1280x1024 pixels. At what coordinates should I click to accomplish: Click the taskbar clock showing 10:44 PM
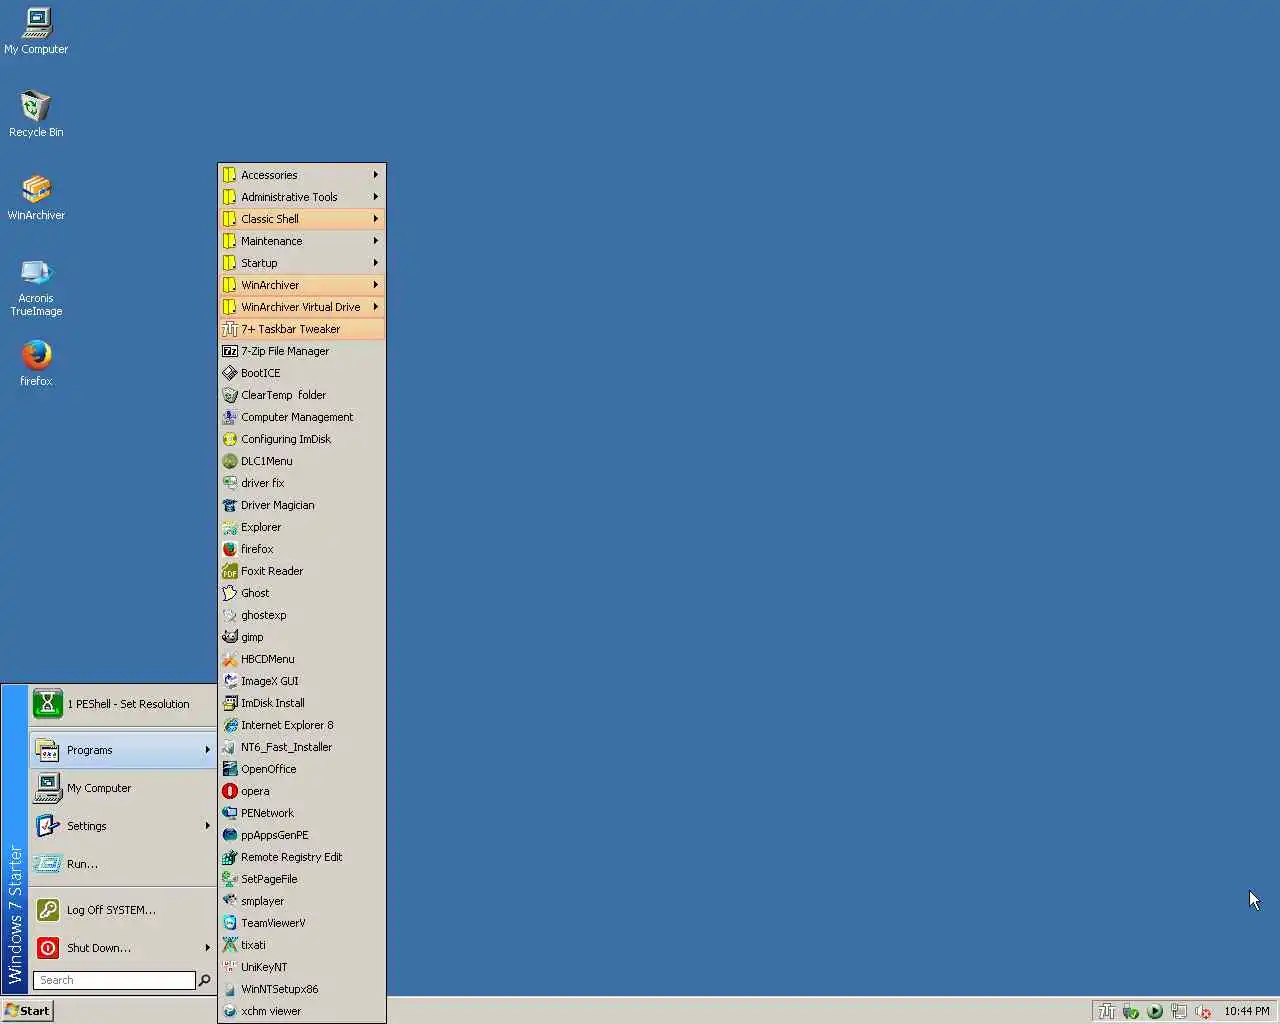point(1246,1011)
